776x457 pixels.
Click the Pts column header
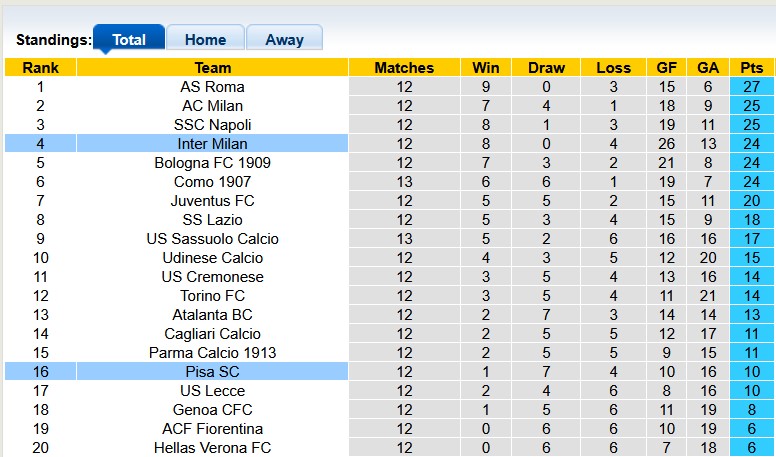point(751,68)
